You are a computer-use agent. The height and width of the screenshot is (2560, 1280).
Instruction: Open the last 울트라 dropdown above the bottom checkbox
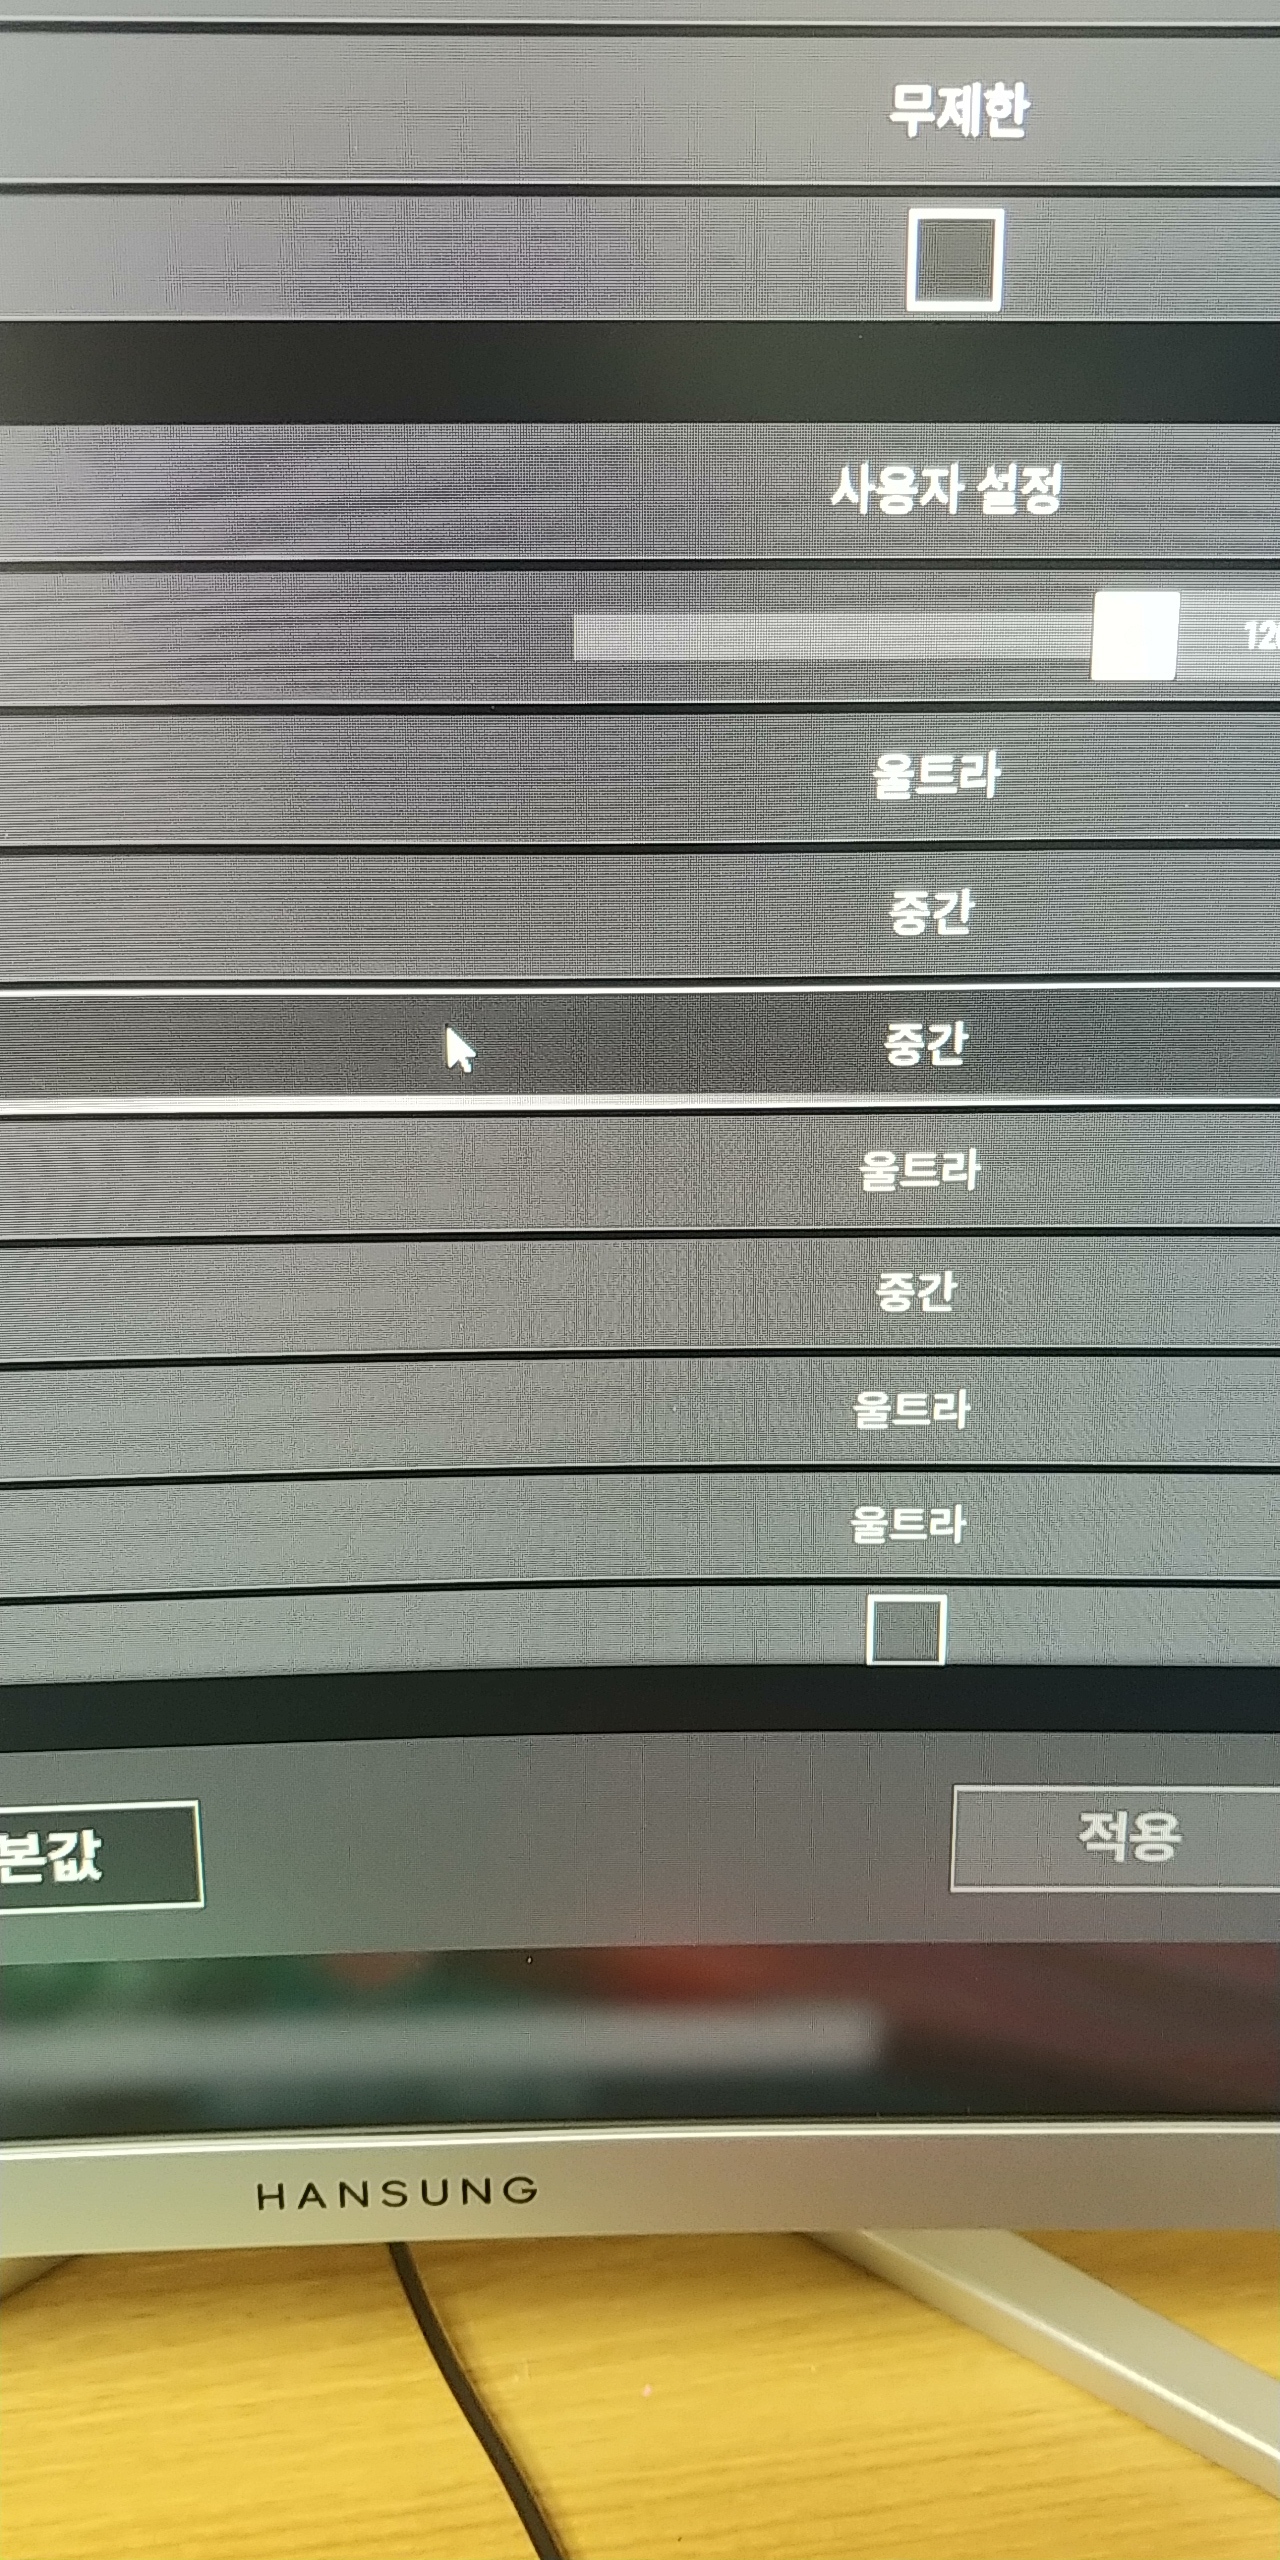pos(908,1524)
